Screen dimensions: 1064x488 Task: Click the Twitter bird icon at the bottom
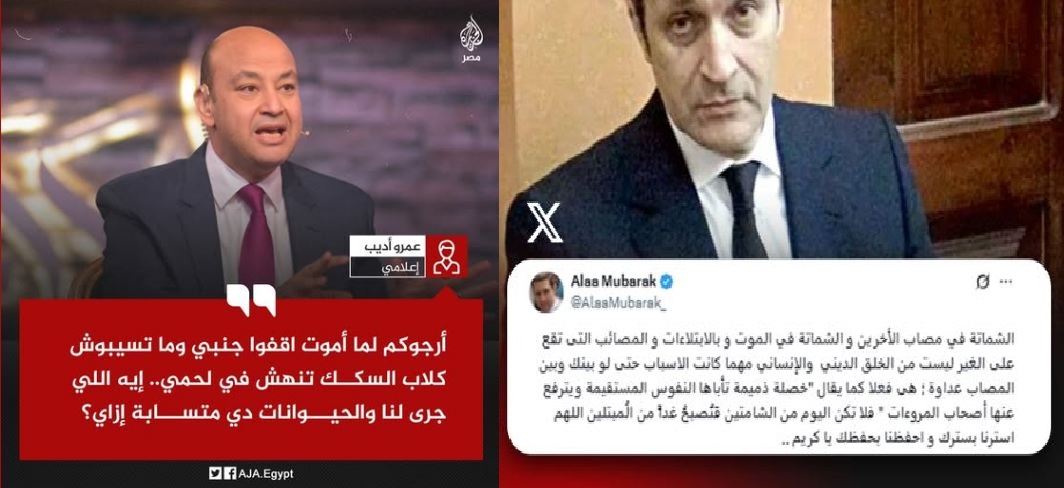[x=214, y=474]
